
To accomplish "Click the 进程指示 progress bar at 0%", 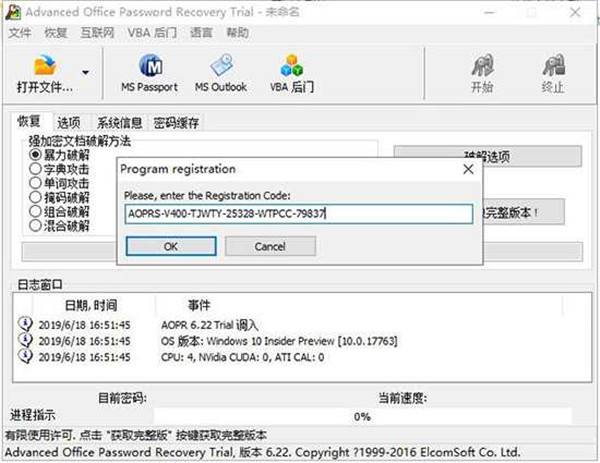I will (362, 416).
